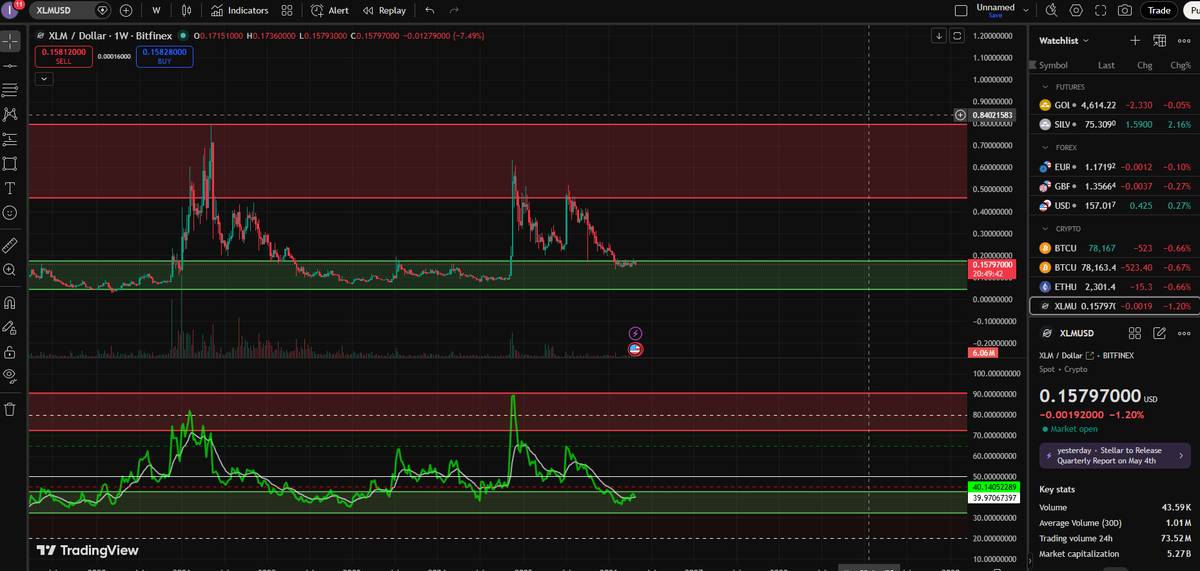Viewport: 1200px width, 571px height.
Task: Open the forecasting and measurement tools
Action: tap(10, 139)
